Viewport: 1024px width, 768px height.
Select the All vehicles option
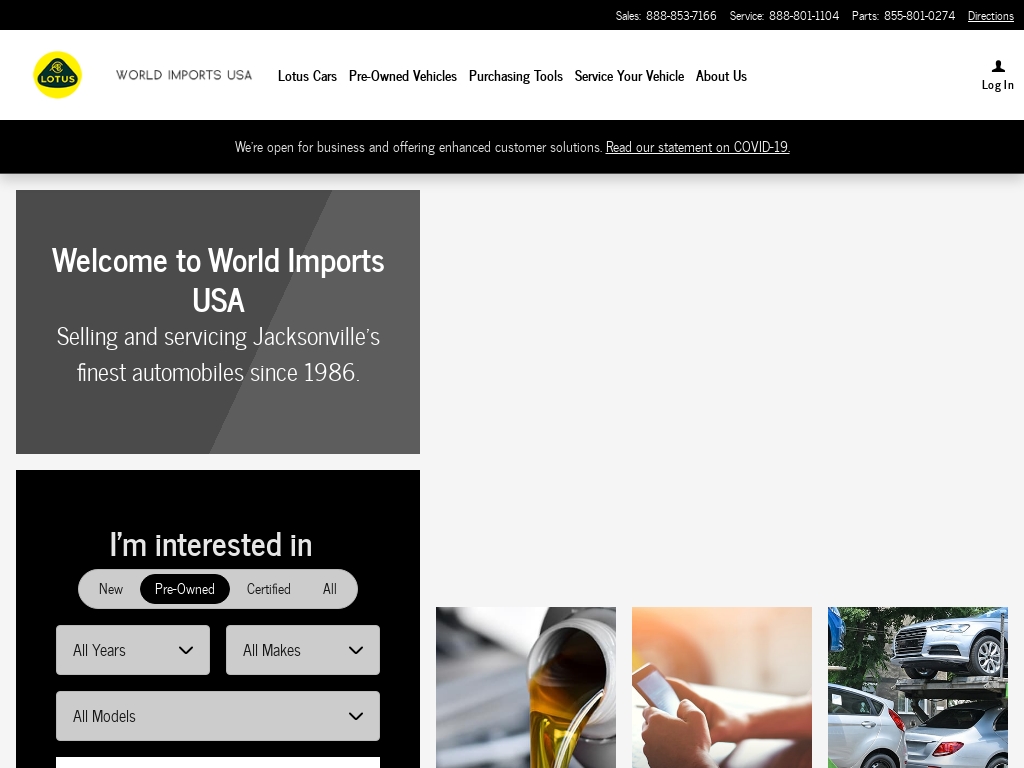pyautogui.click(x=330, y=589)
